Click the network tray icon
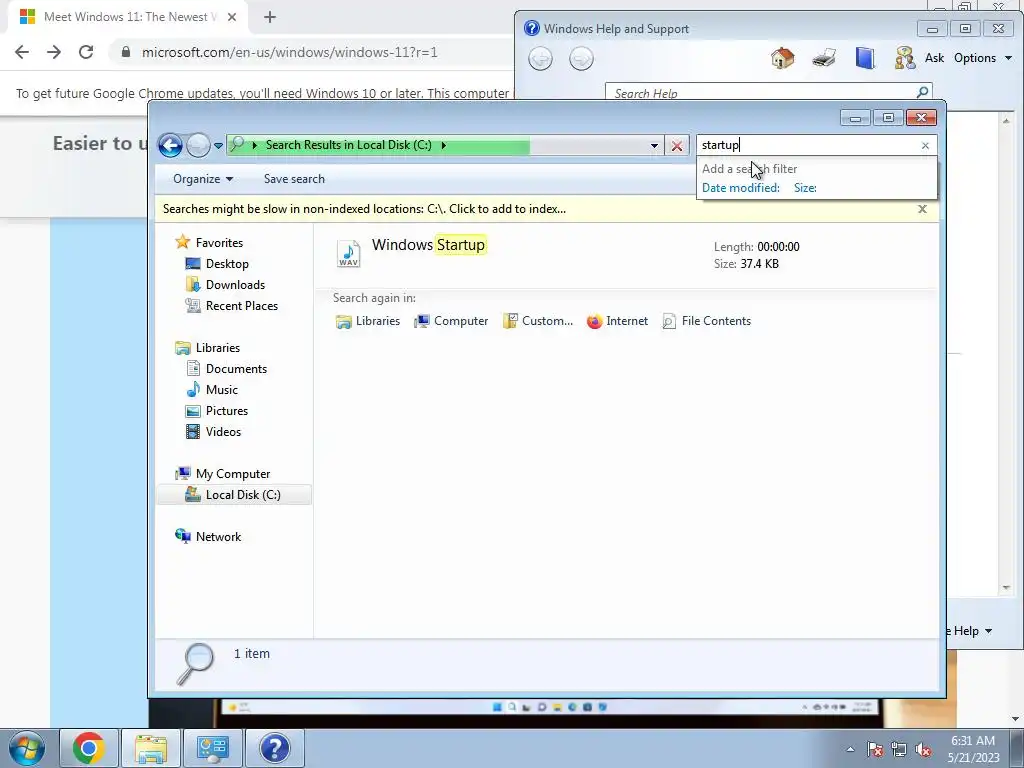This screenshot has height=768, width=1024. 899,749
